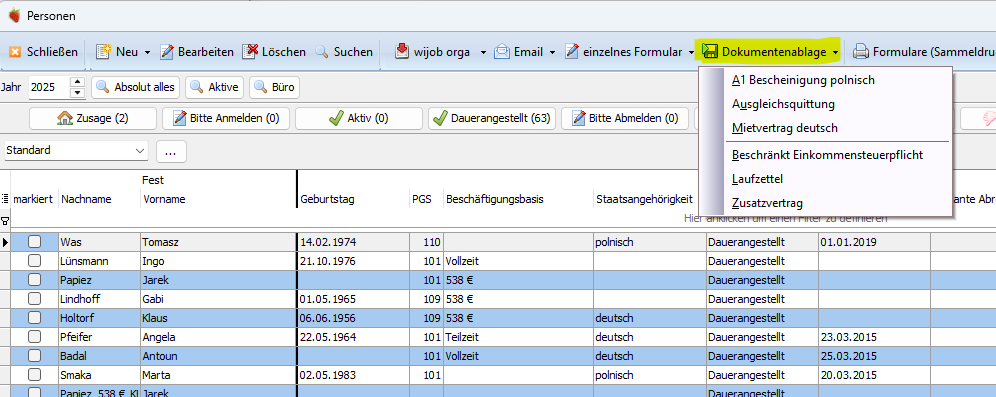Open the einzelnes Formular dropdown arrow
The height and width of the screenshot is (397, 996).
click(x=691, y=52)
